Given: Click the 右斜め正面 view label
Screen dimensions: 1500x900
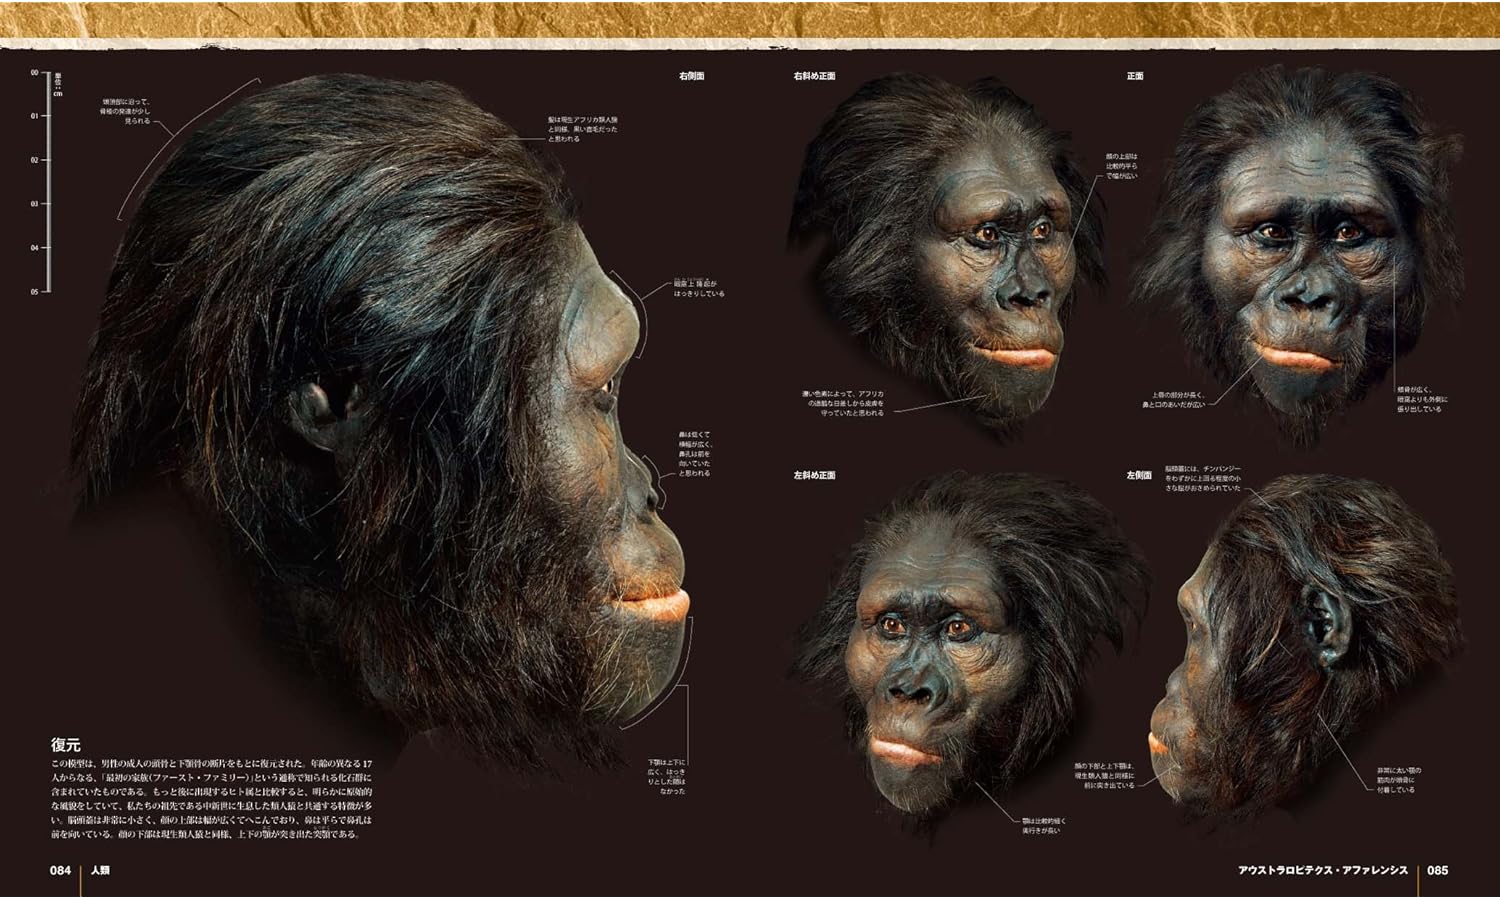Looking at the screenshot, I should tap(814, 76).
